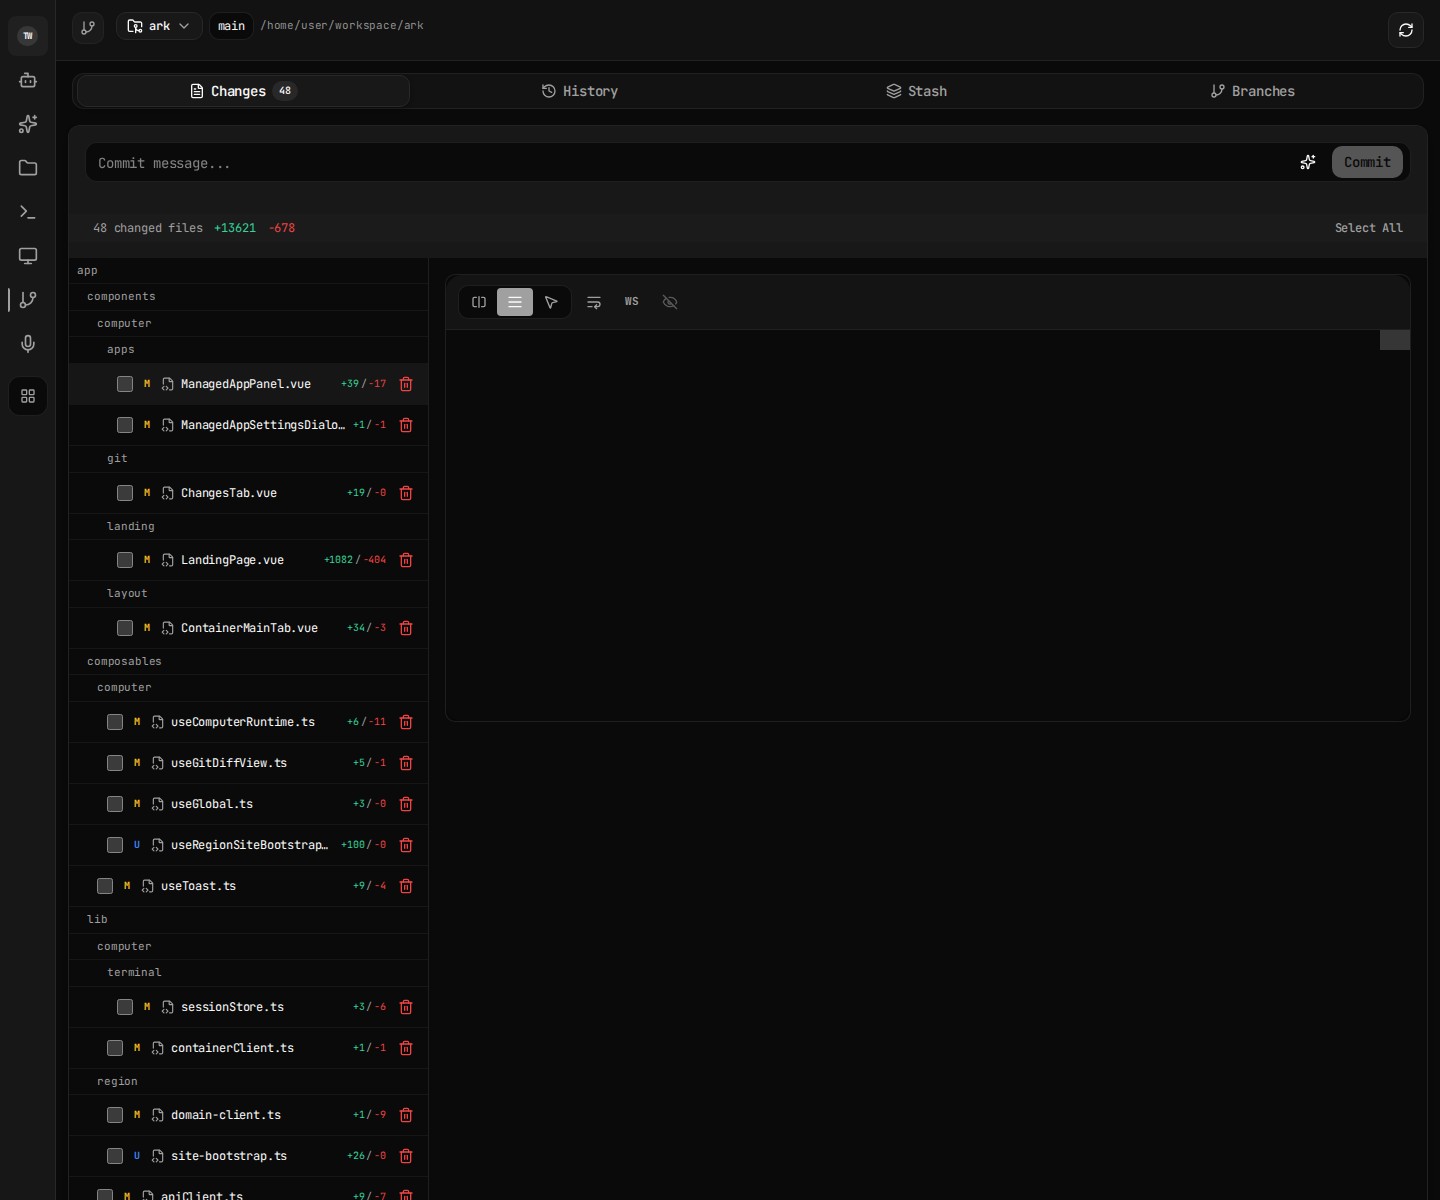Screen dimensions: 1440x1200
Task: Open the ark repository dropdown
Action: pos(159,26)
